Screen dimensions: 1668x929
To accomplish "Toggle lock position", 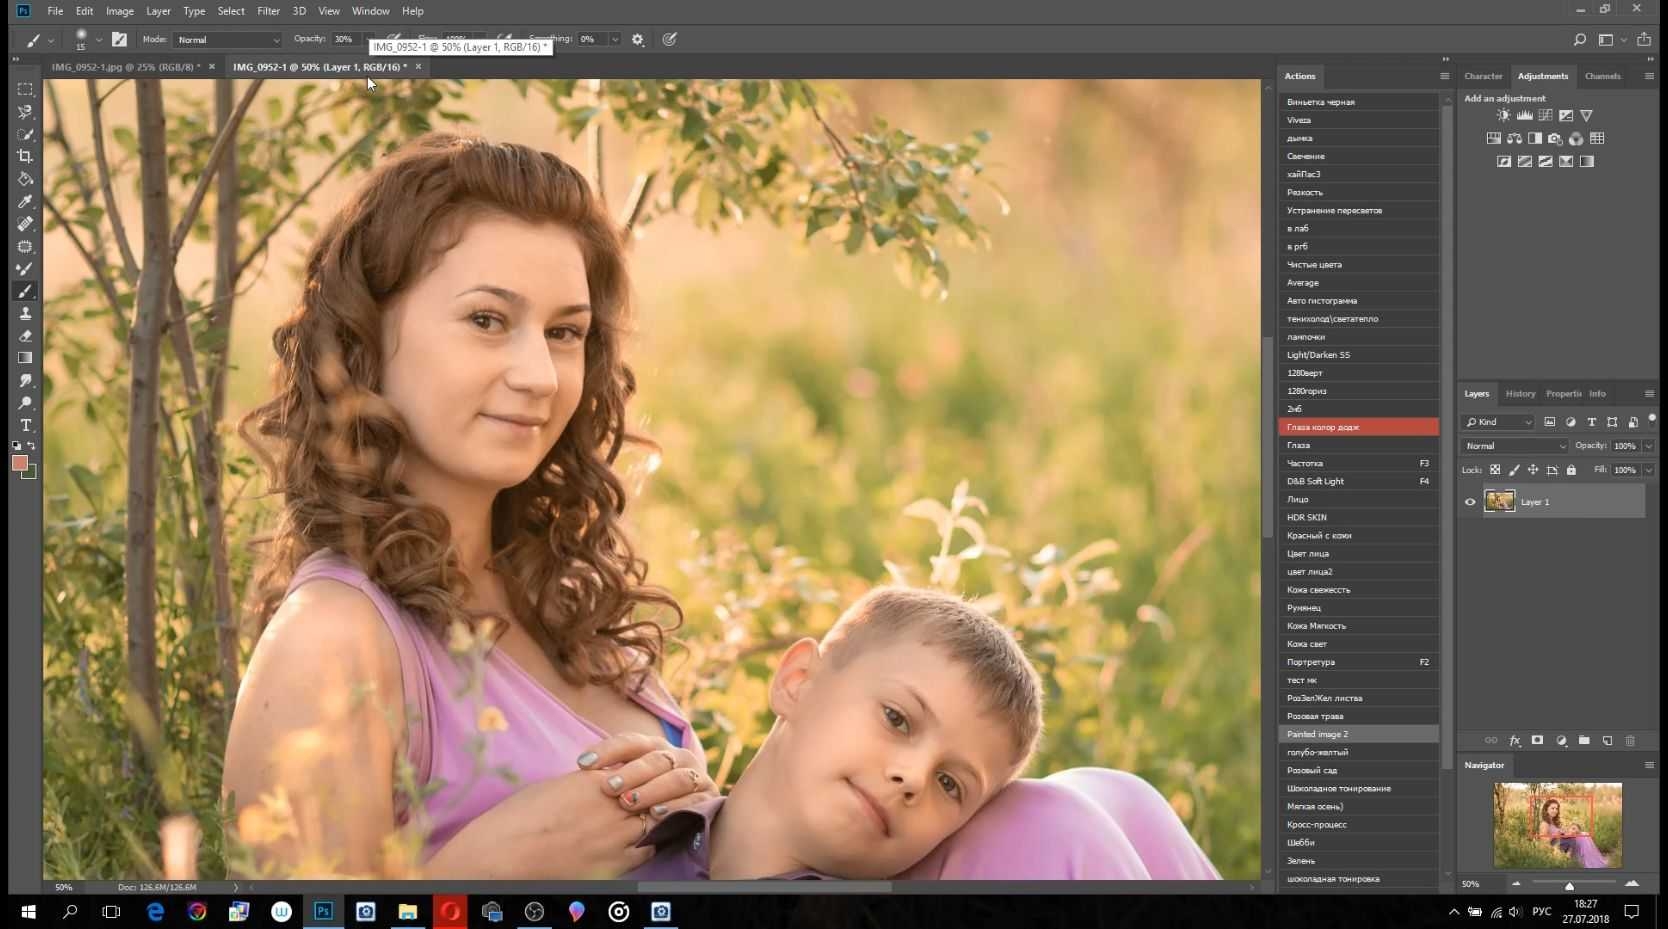I will (1533, 470).
